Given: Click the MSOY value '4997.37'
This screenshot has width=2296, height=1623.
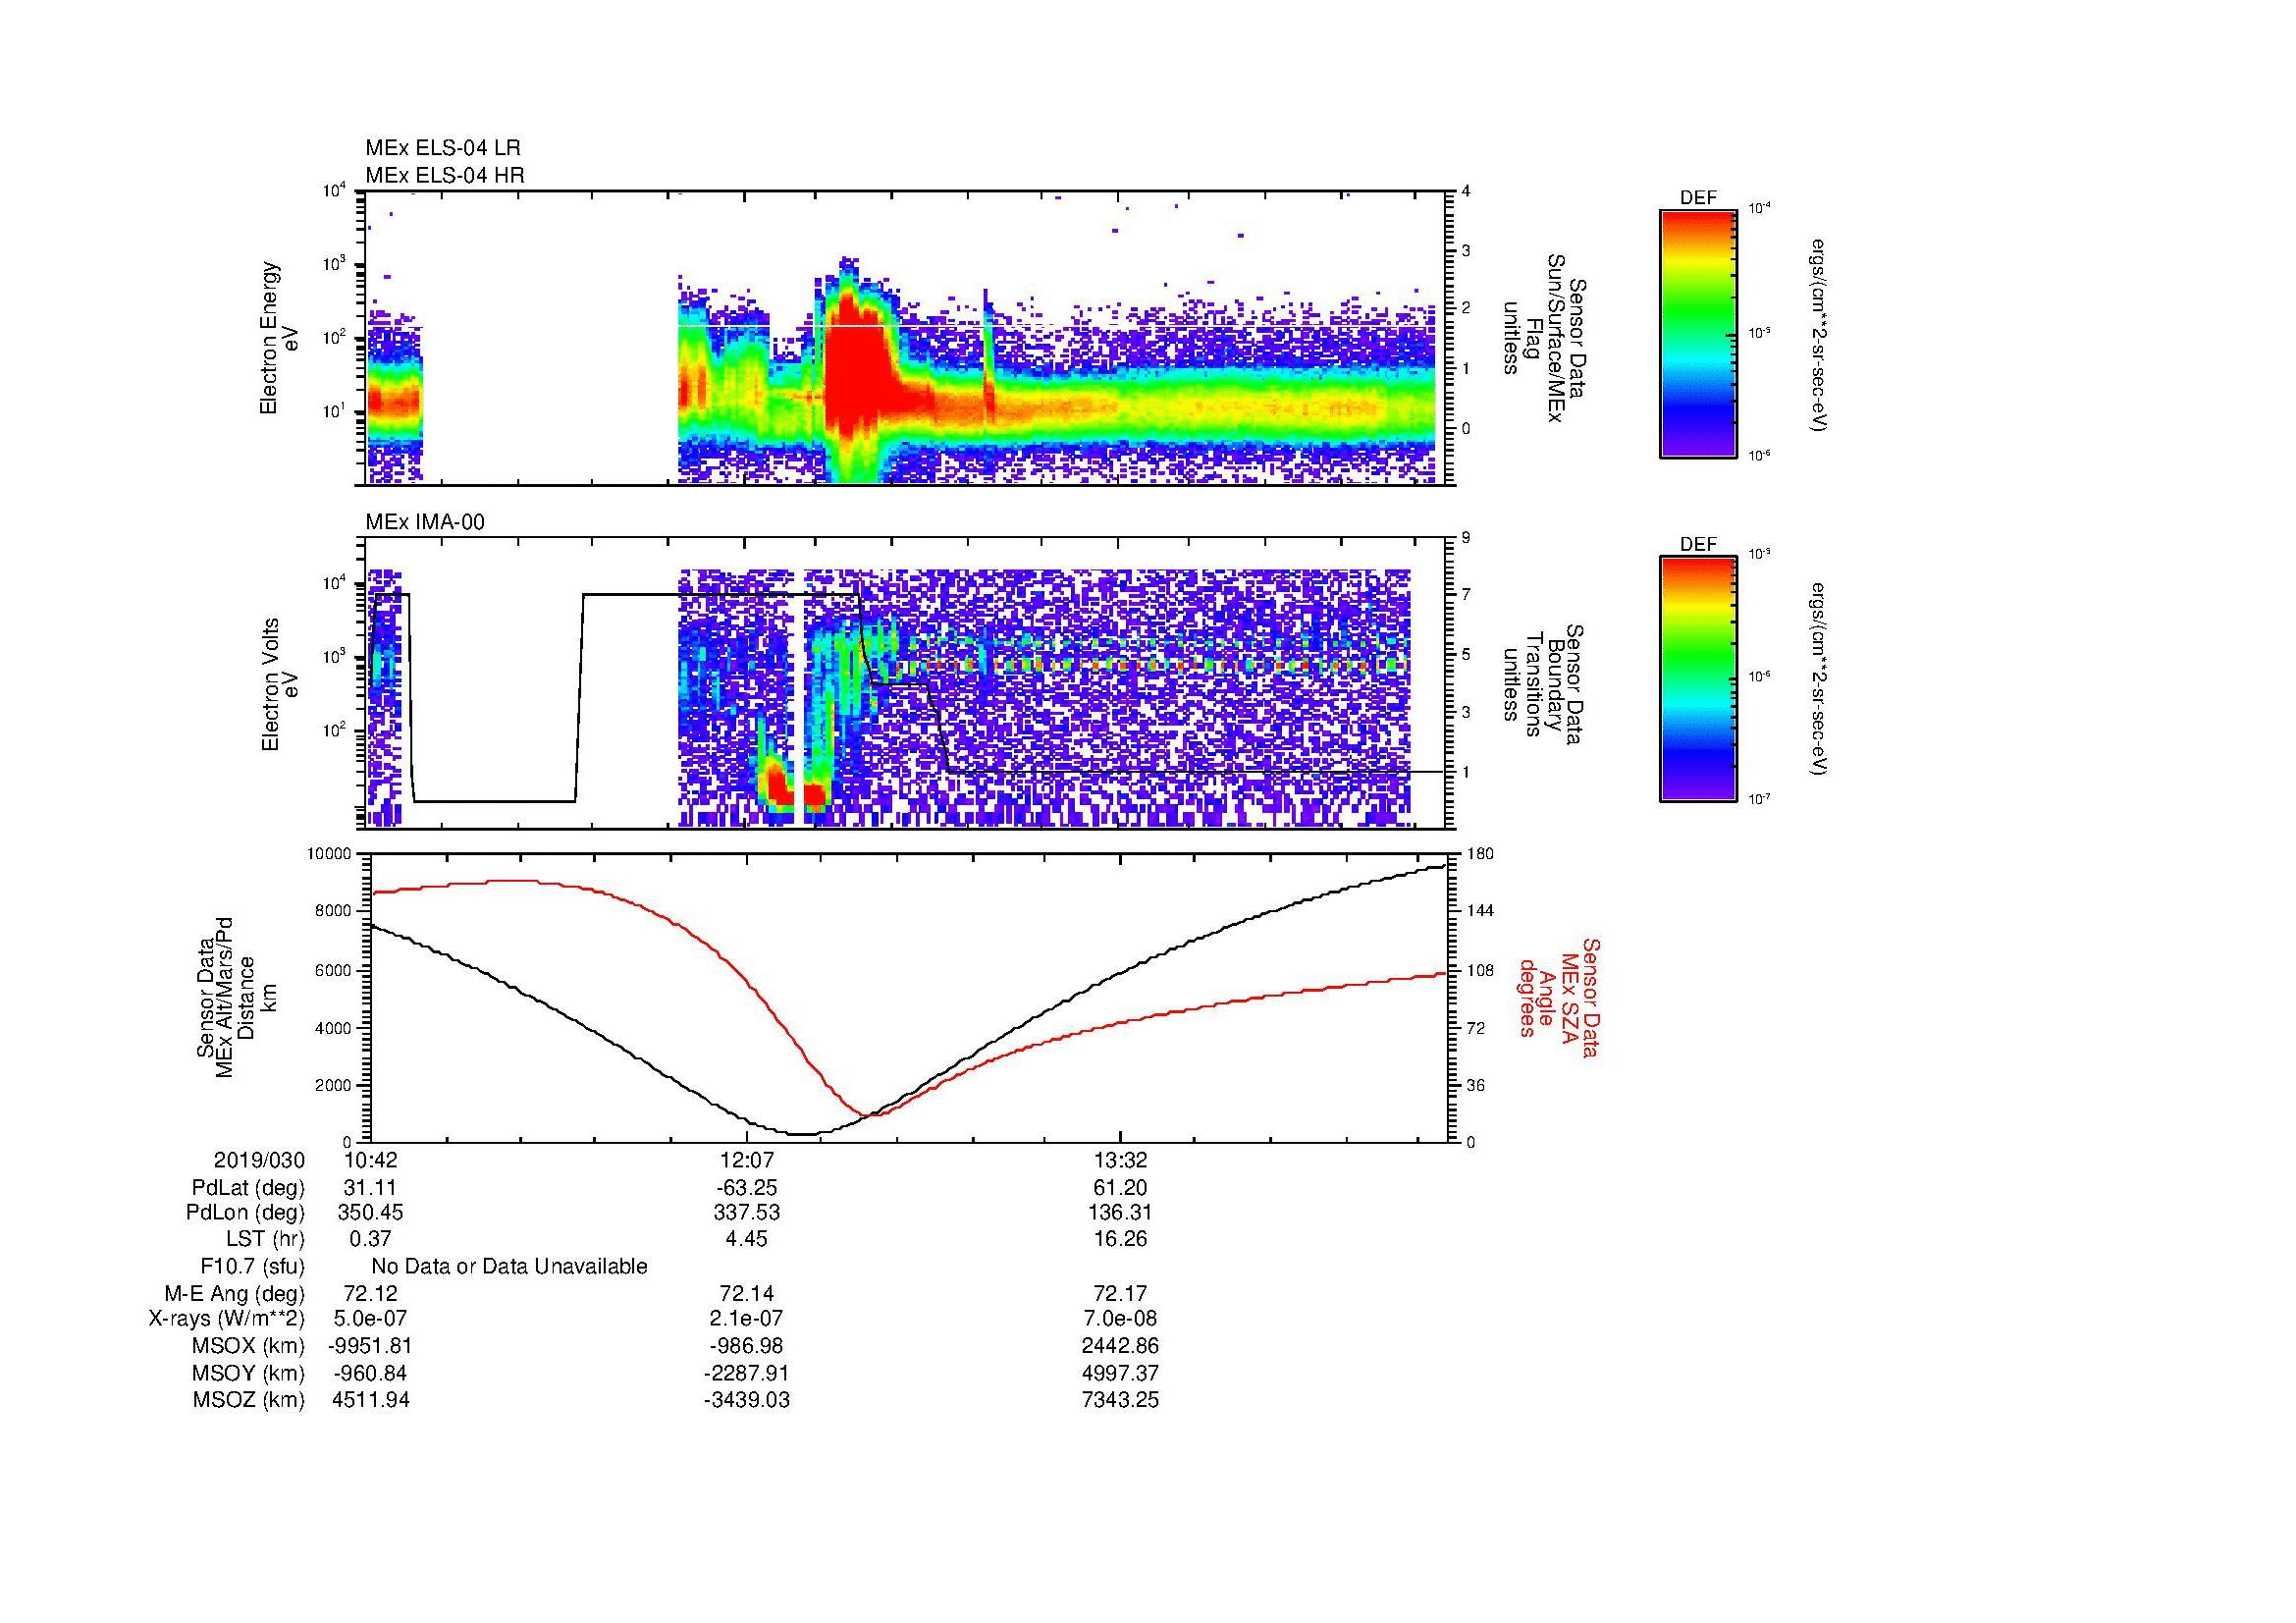Looking at the screenshot, I should (1121, 1374).
